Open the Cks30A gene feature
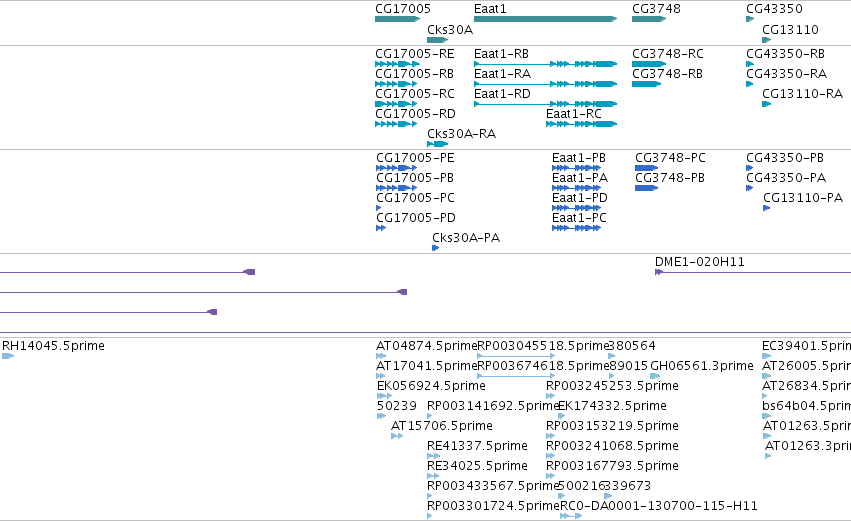851x521 pixels. pos(437,40)
